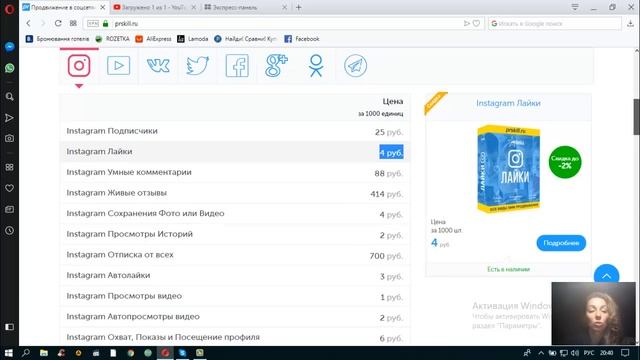
Task: Go back with the browser back arrow
Action: pos(28,23)
